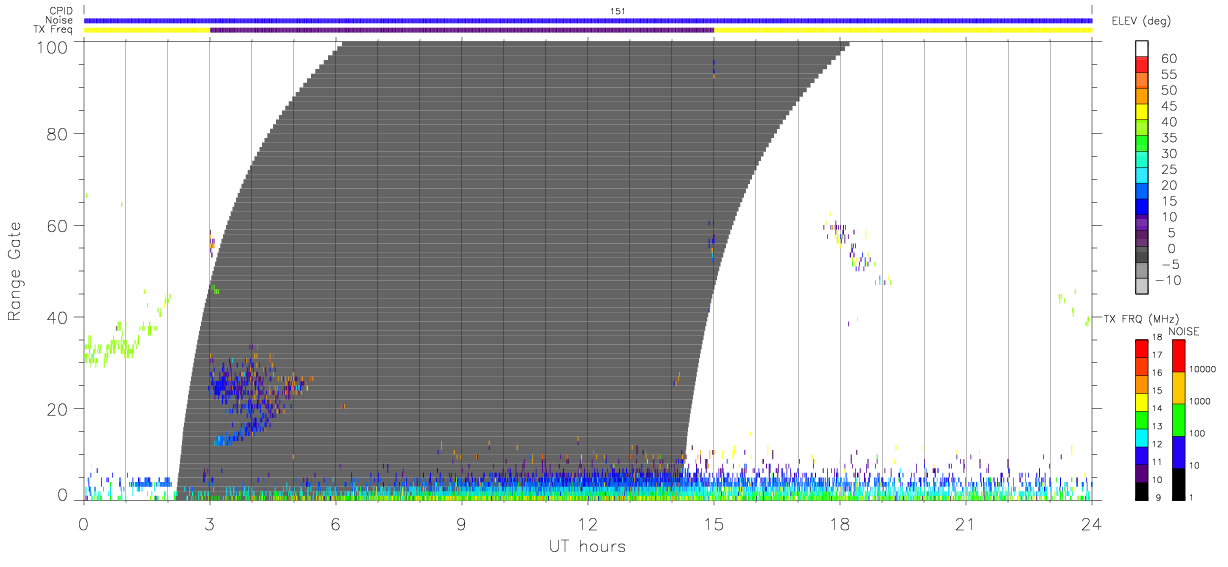Click the ELEV (deg) legend title

point(1142,21)
